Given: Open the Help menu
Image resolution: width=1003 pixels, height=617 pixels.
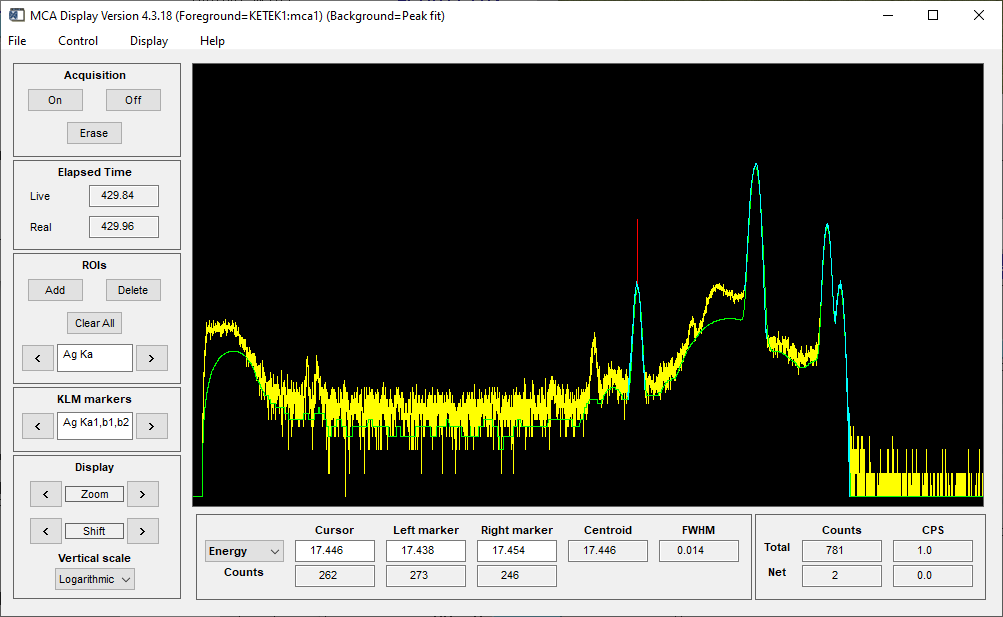Looking at the screenshot, I should point(212,41).
